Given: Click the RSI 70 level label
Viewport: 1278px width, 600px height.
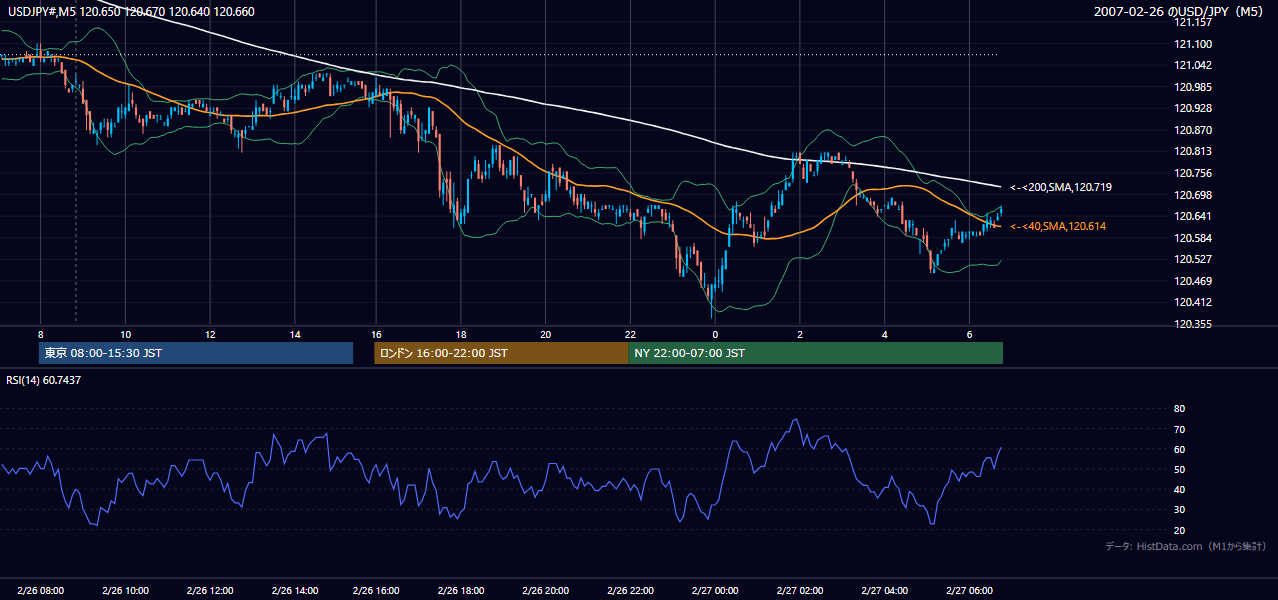Looking at the screenshot, I should coord(1179,429).
